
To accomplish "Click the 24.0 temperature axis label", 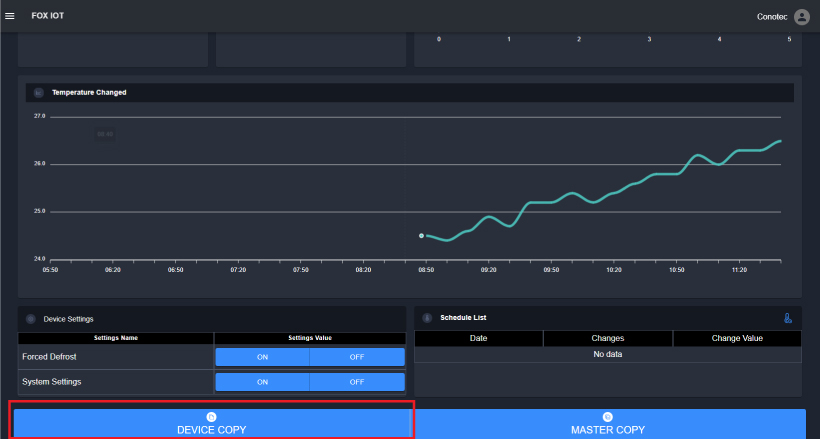I will click(x=40, y=259).
